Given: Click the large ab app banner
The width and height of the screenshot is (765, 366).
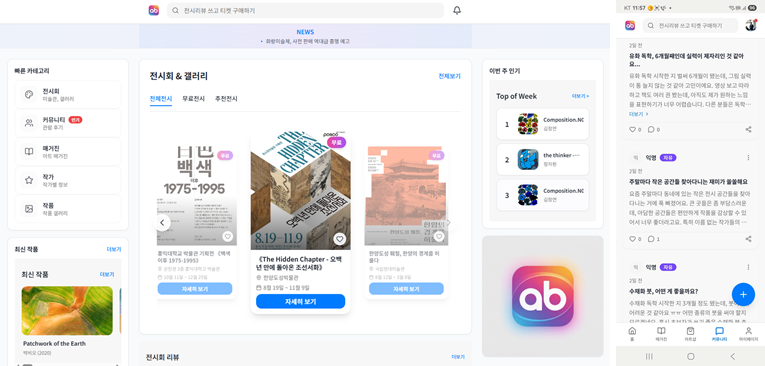Looking at the screenshot, I should [543, 296].
